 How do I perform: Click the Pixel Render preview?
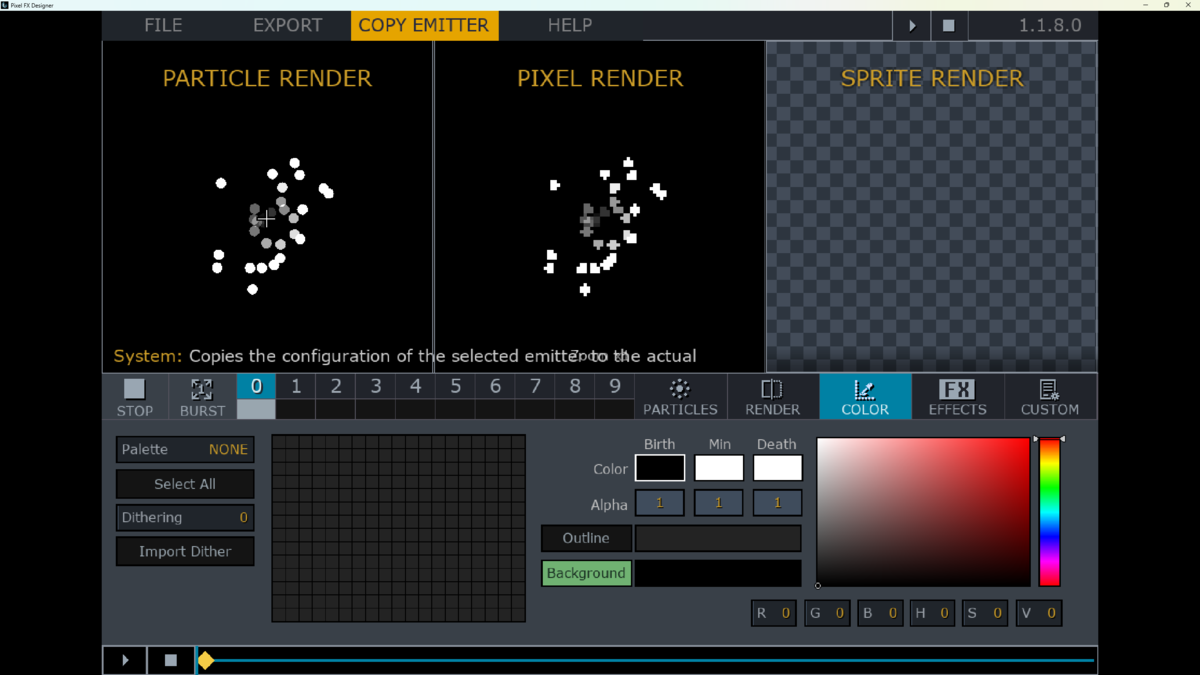(599, 207)
